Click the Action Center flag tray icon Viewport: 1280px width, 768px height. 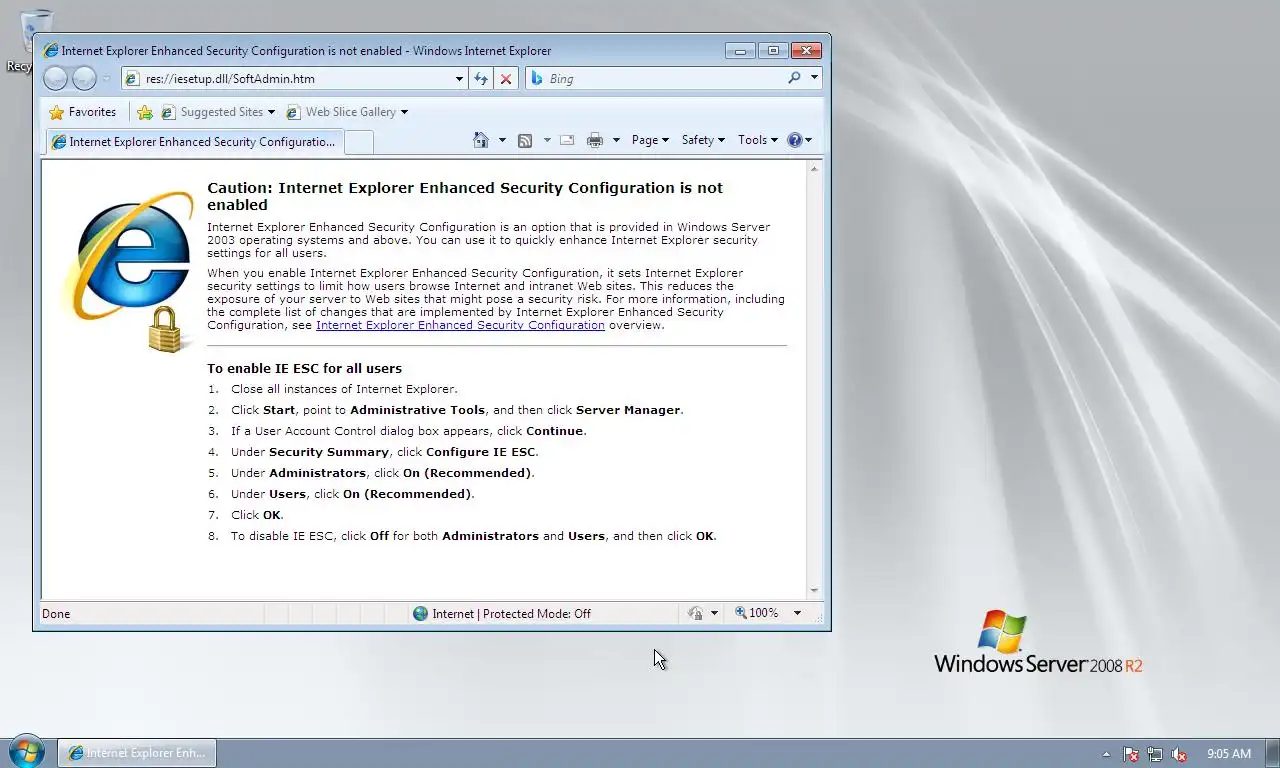1131,754
